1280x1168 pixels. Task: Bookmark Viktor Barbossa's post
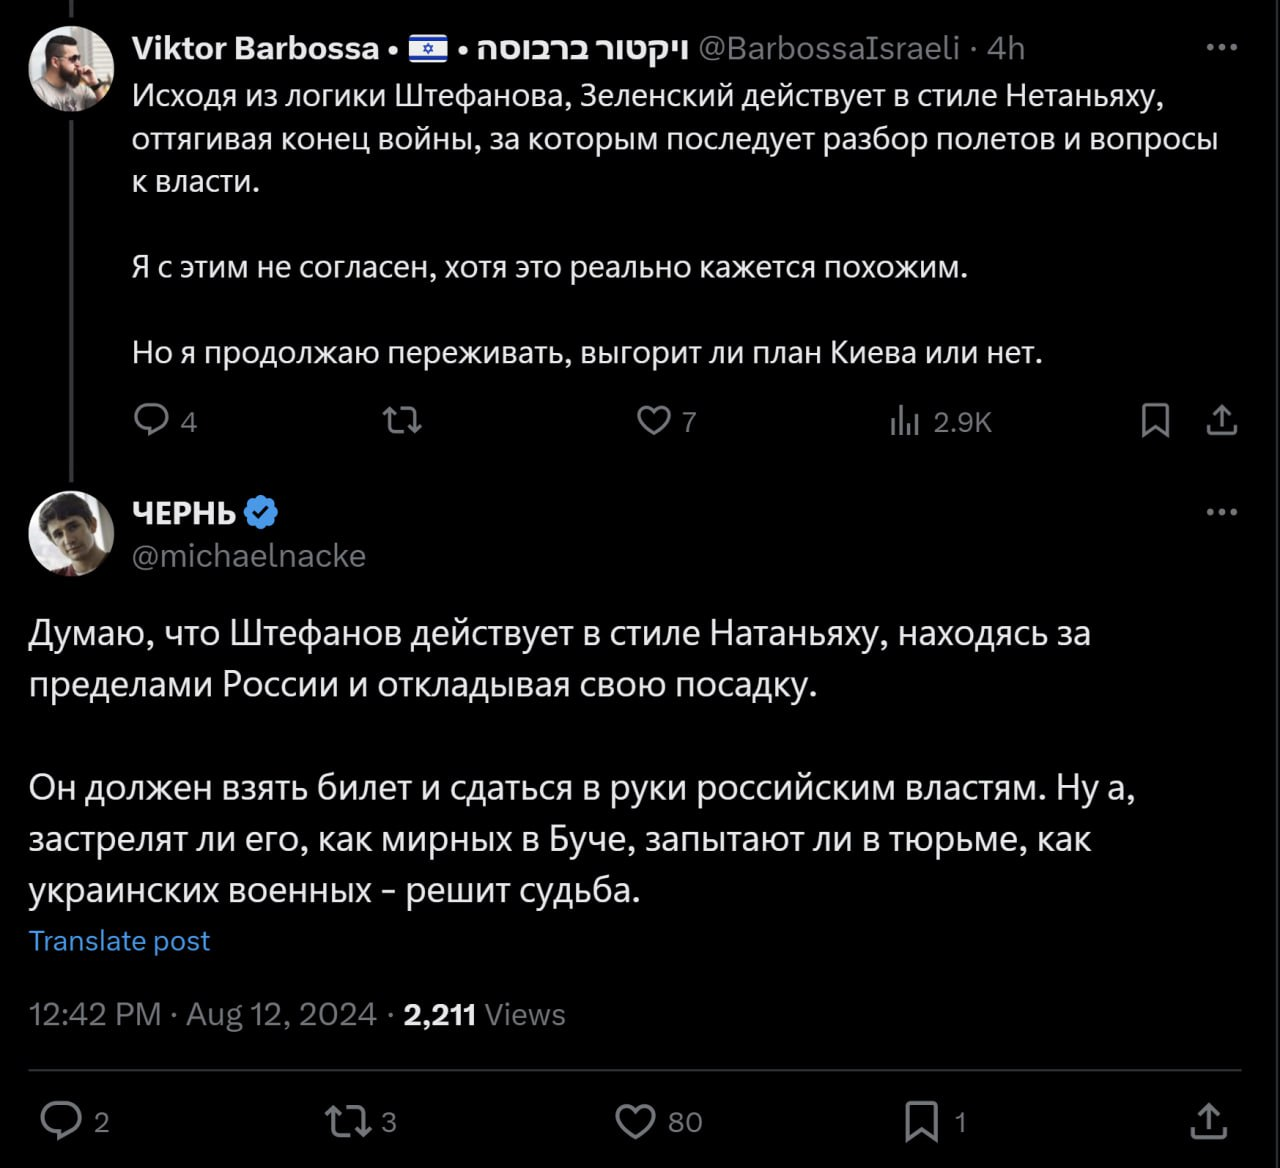point(1155,421)
